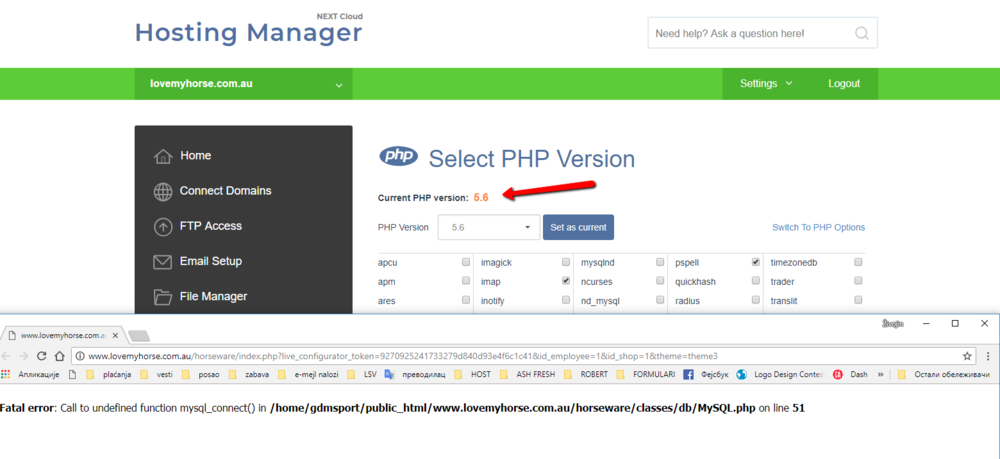The width and height of the screenshot is (1000, 459).
Task: Toggle the apcu extension checkbox
Action: pyautogui.click(x=466, y=262)
